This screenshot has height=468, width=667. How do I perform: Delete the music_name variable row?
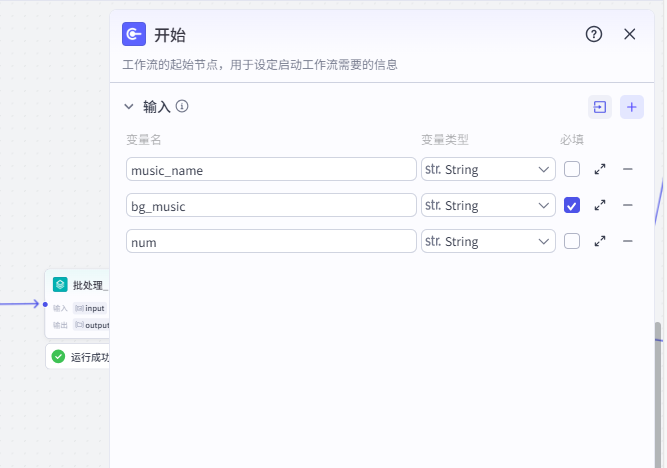pos(628,169)
